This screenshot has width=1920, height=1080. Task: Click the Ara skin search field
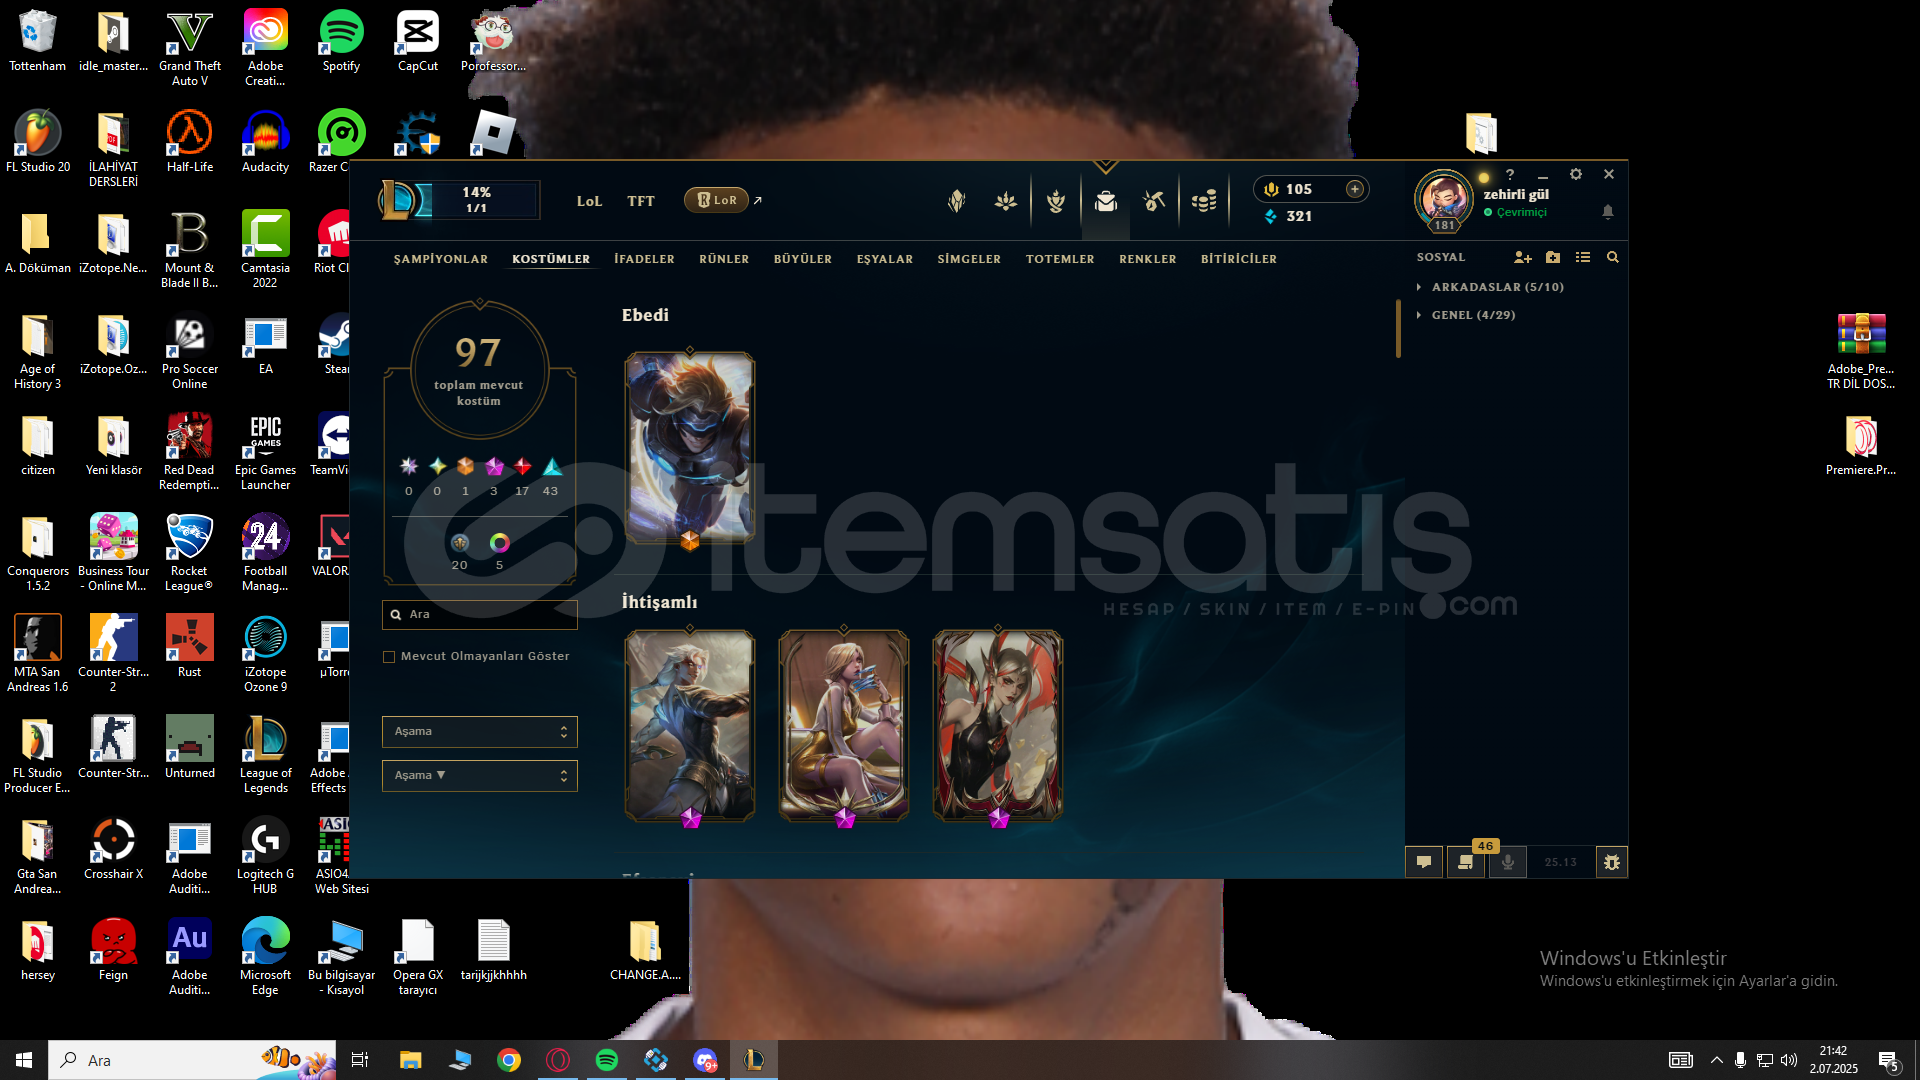tap(480, 615)
